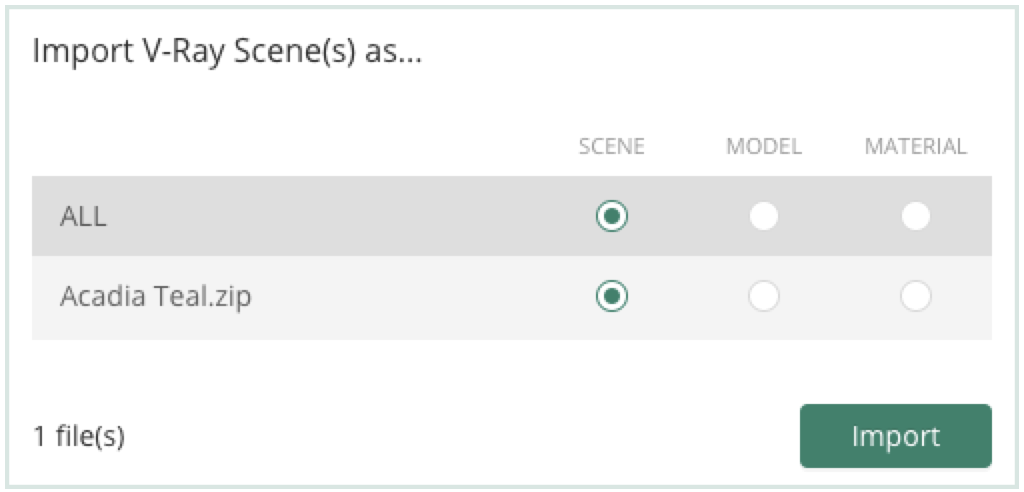Screen dimensions: 1024x492
Task: Click the 1 file(s) counter text
Action: click(78, 436)
